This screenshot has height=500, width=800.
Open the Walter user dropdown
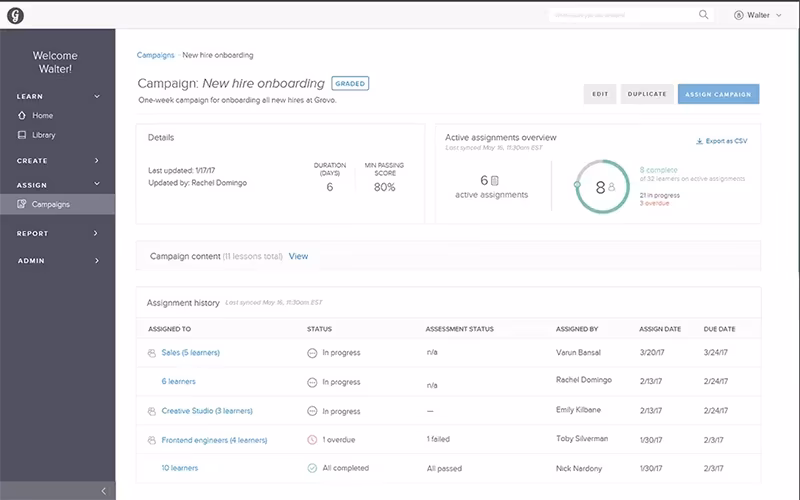[759, 15]
